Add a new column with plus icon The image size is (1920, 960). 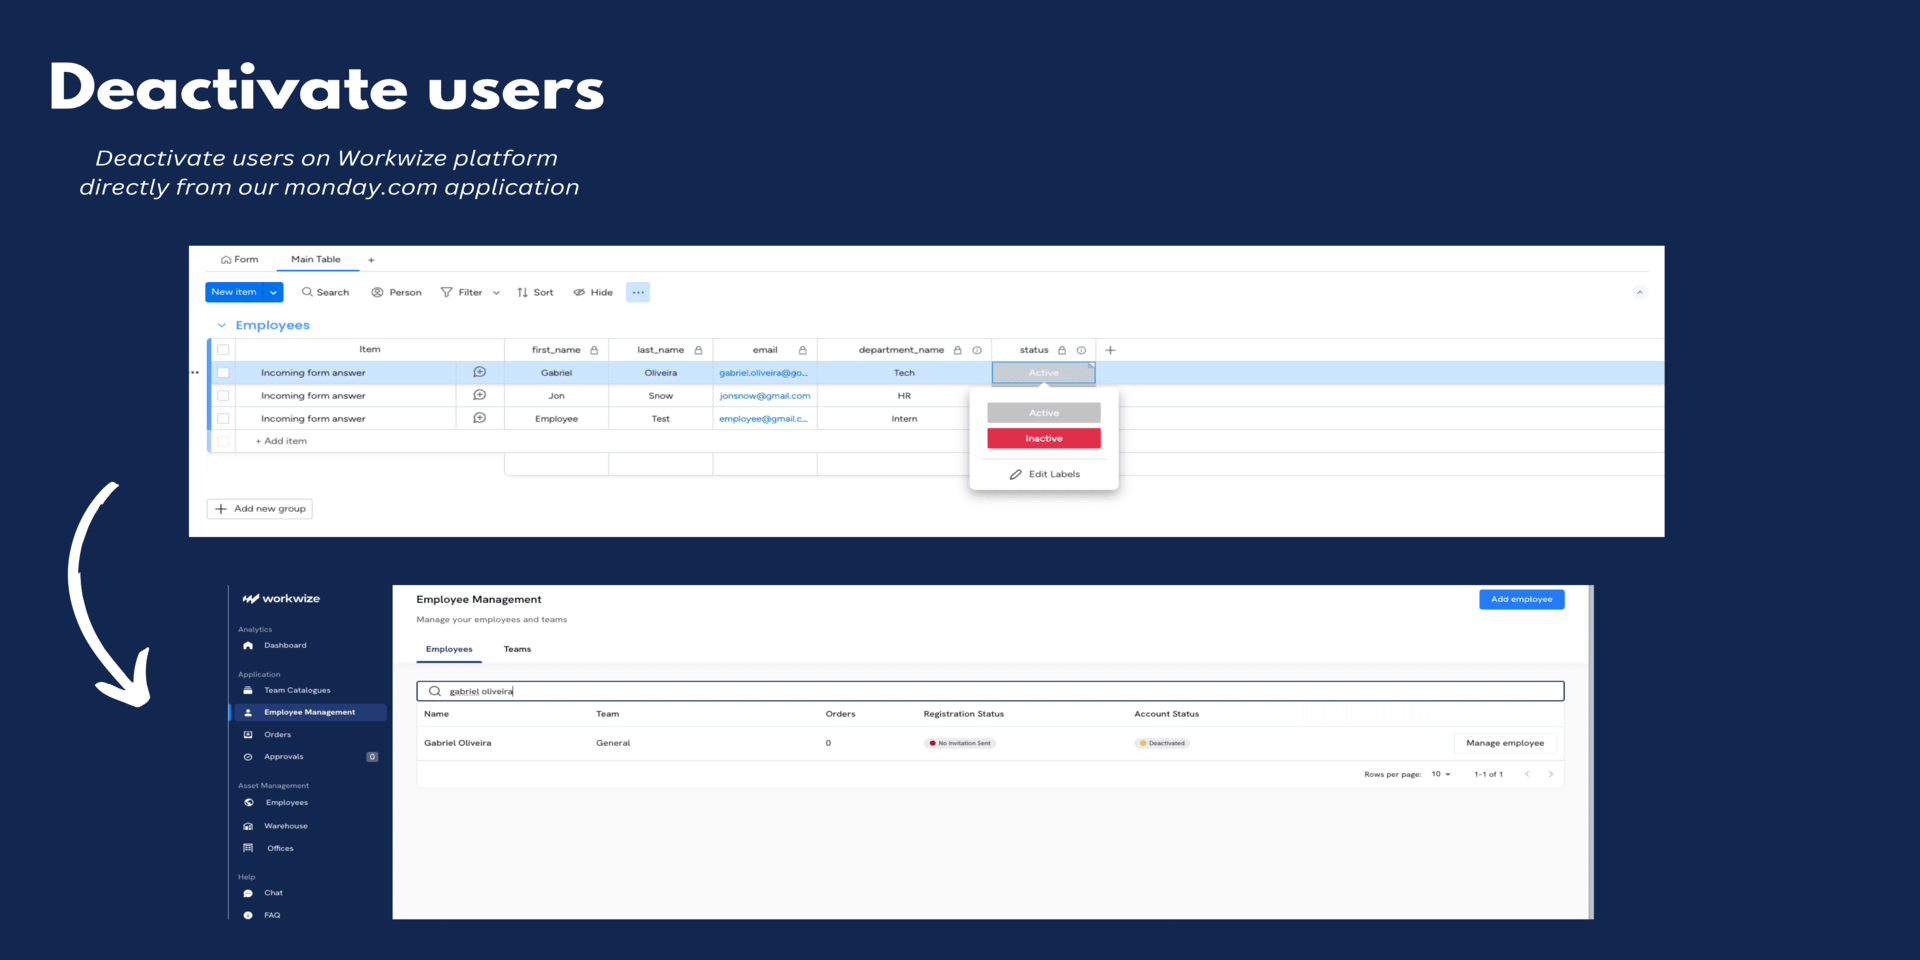coord(1110,350)
